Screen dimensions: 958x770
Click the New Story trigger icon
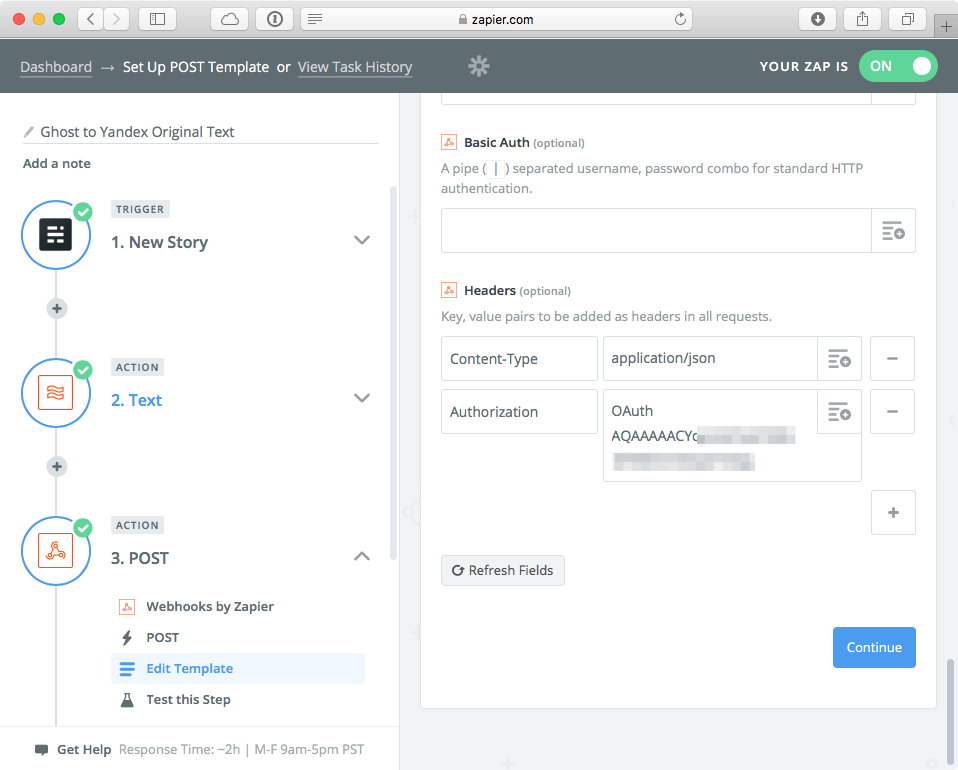coord(56,235)
